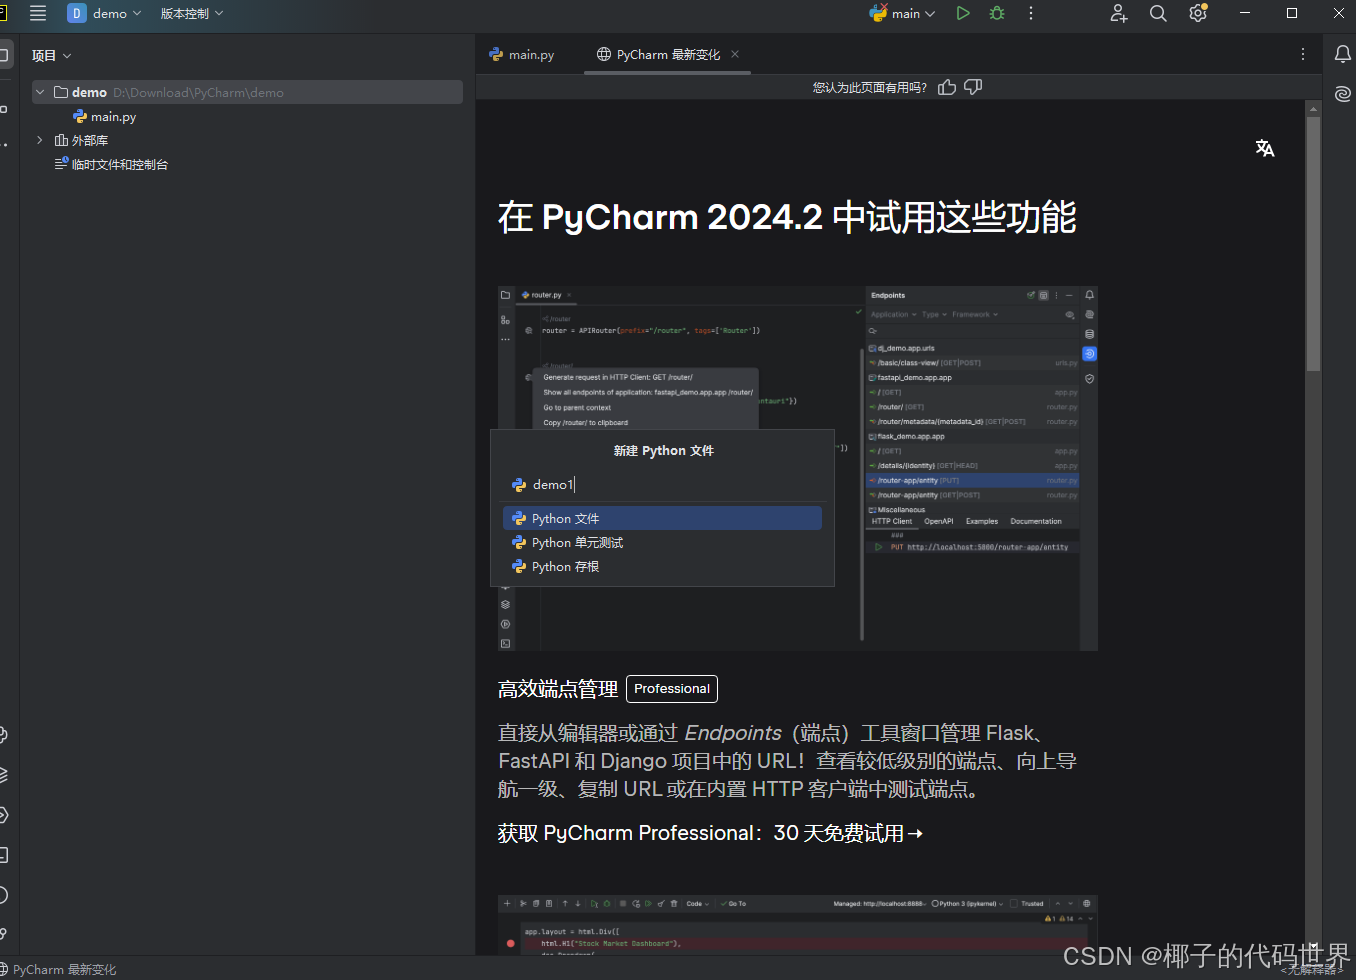Screen dimensions: 1356x980
Task: Click heading 在 PyCharm 2024.2 中试用这些功能
Action: [787, 217]
